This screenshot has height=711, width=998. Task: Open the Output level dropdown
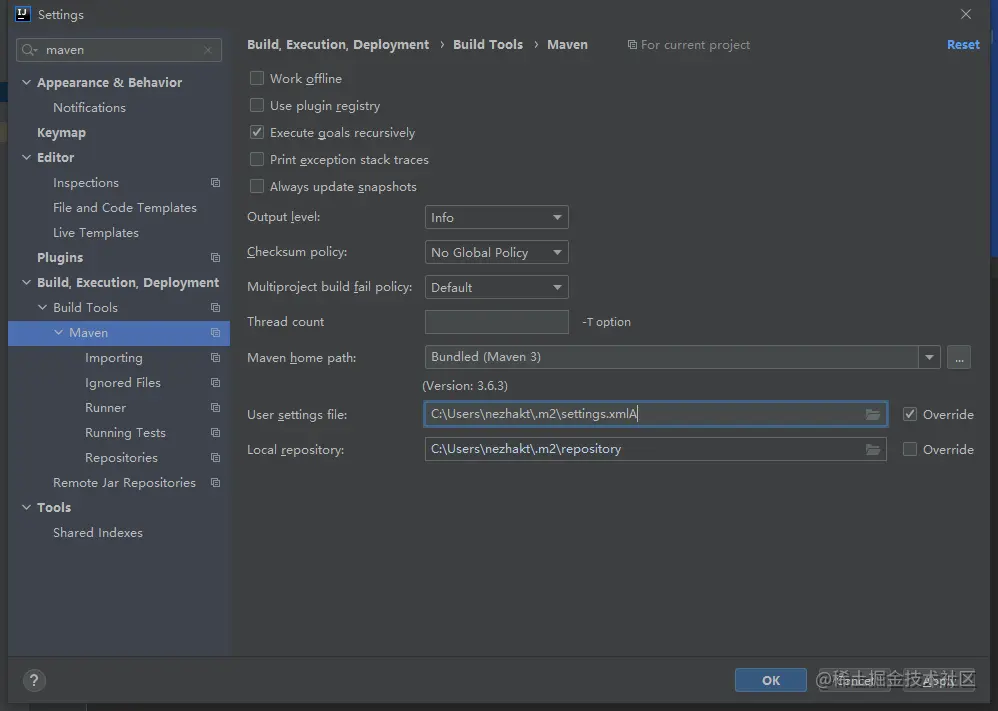[x=496, y=217]
